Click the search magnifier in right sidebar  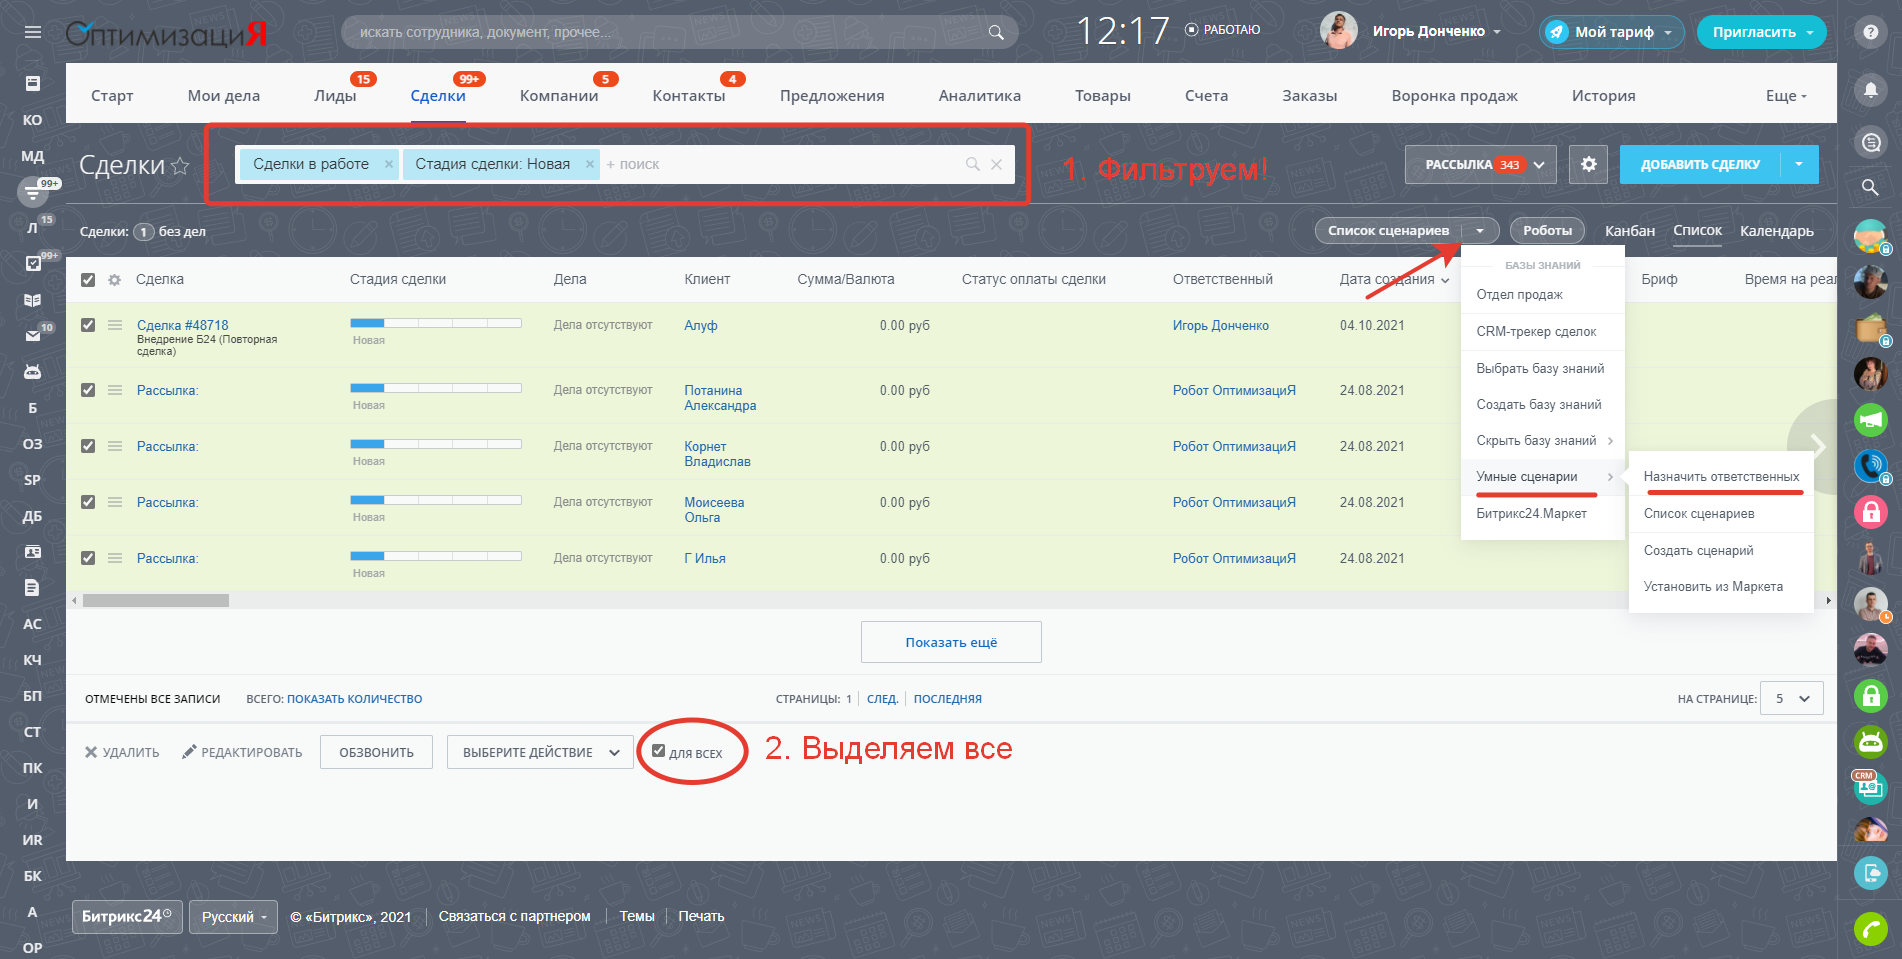click(1870, 187)
